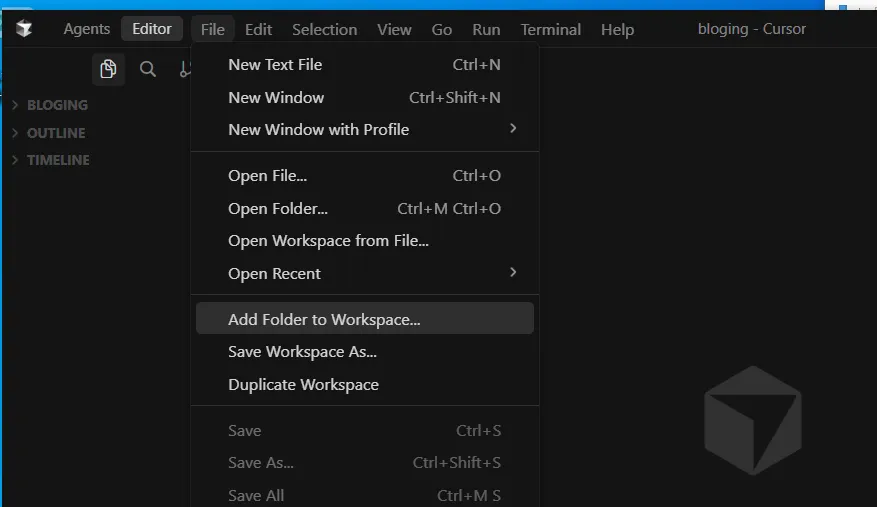Viewport: 877px width, 507px height.
Task: Open the Explorer files icon
Action: click(x=108, y=69)
